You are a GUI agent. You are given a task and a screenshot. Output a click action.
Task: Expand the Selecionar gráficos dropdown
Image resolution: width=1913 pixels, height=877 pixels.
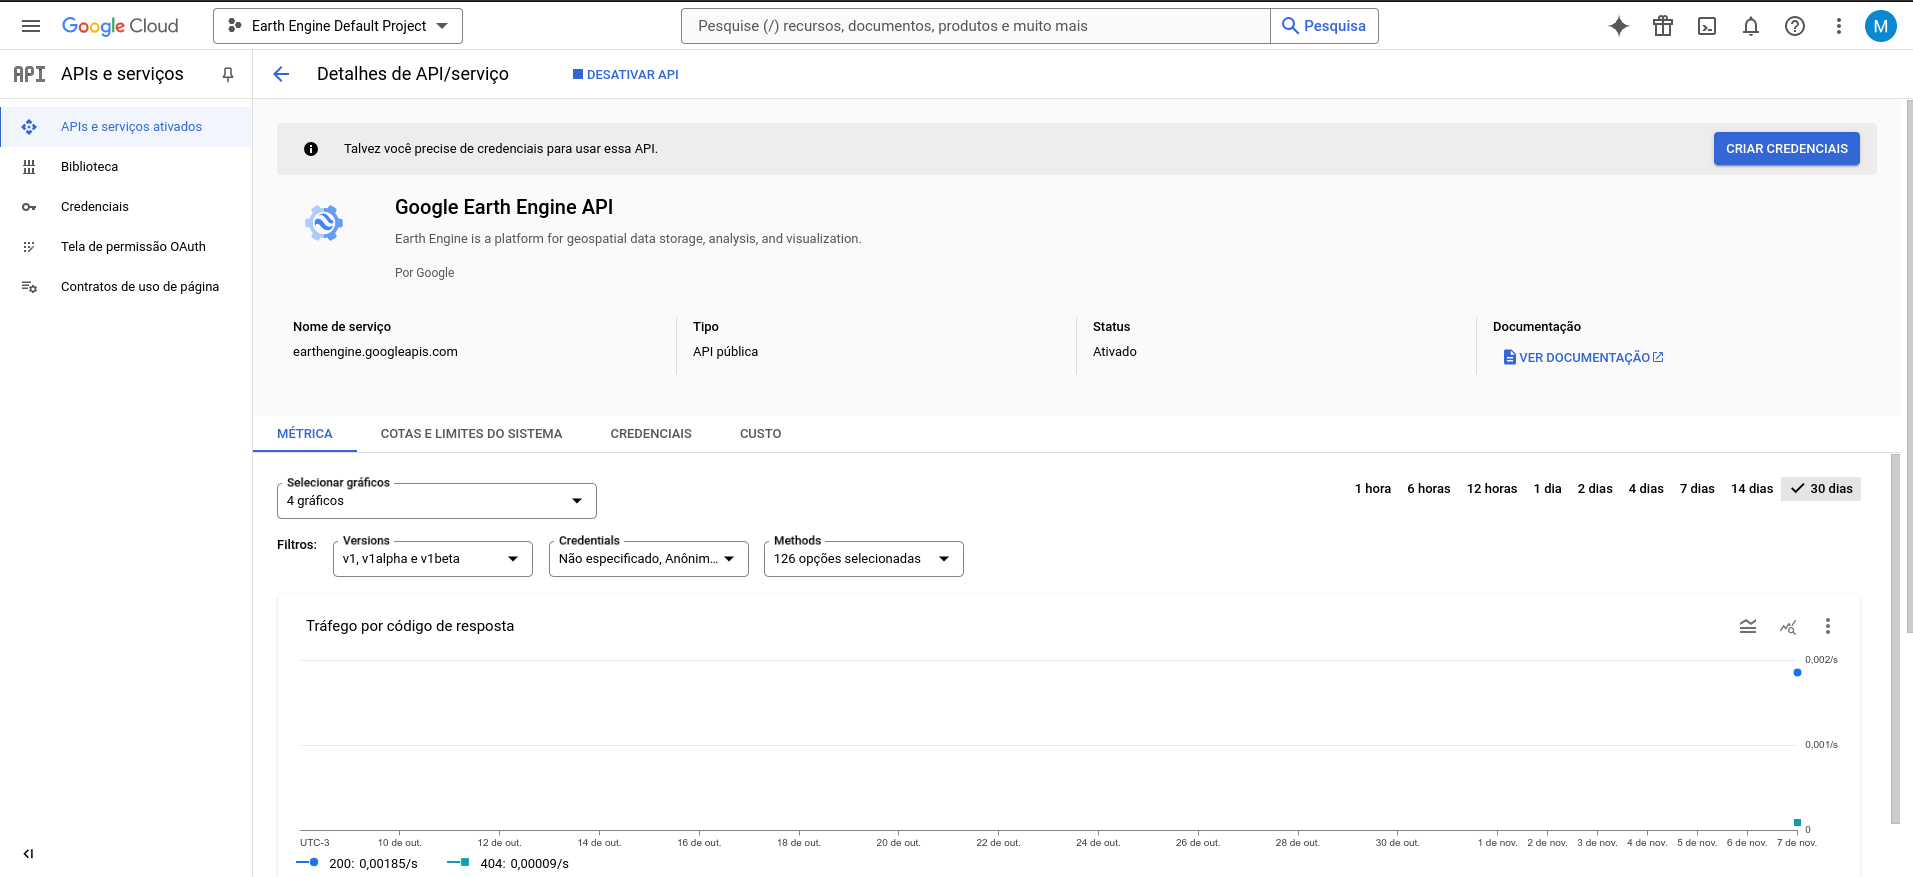(x=437, y=501)
